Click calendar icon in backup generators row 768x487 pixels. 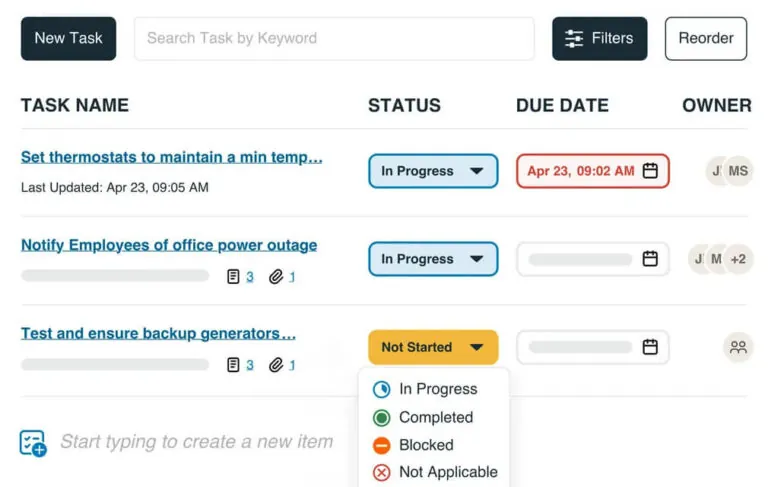(650, 347)
